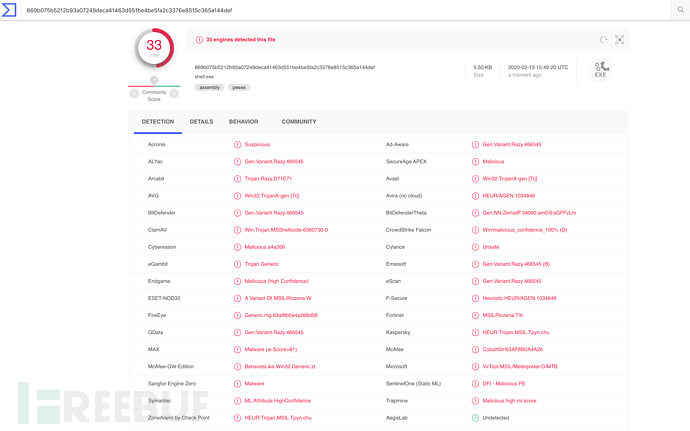Switch to the DETECTION tab
This screenshot has height=431, width=690.
[158, 122]
